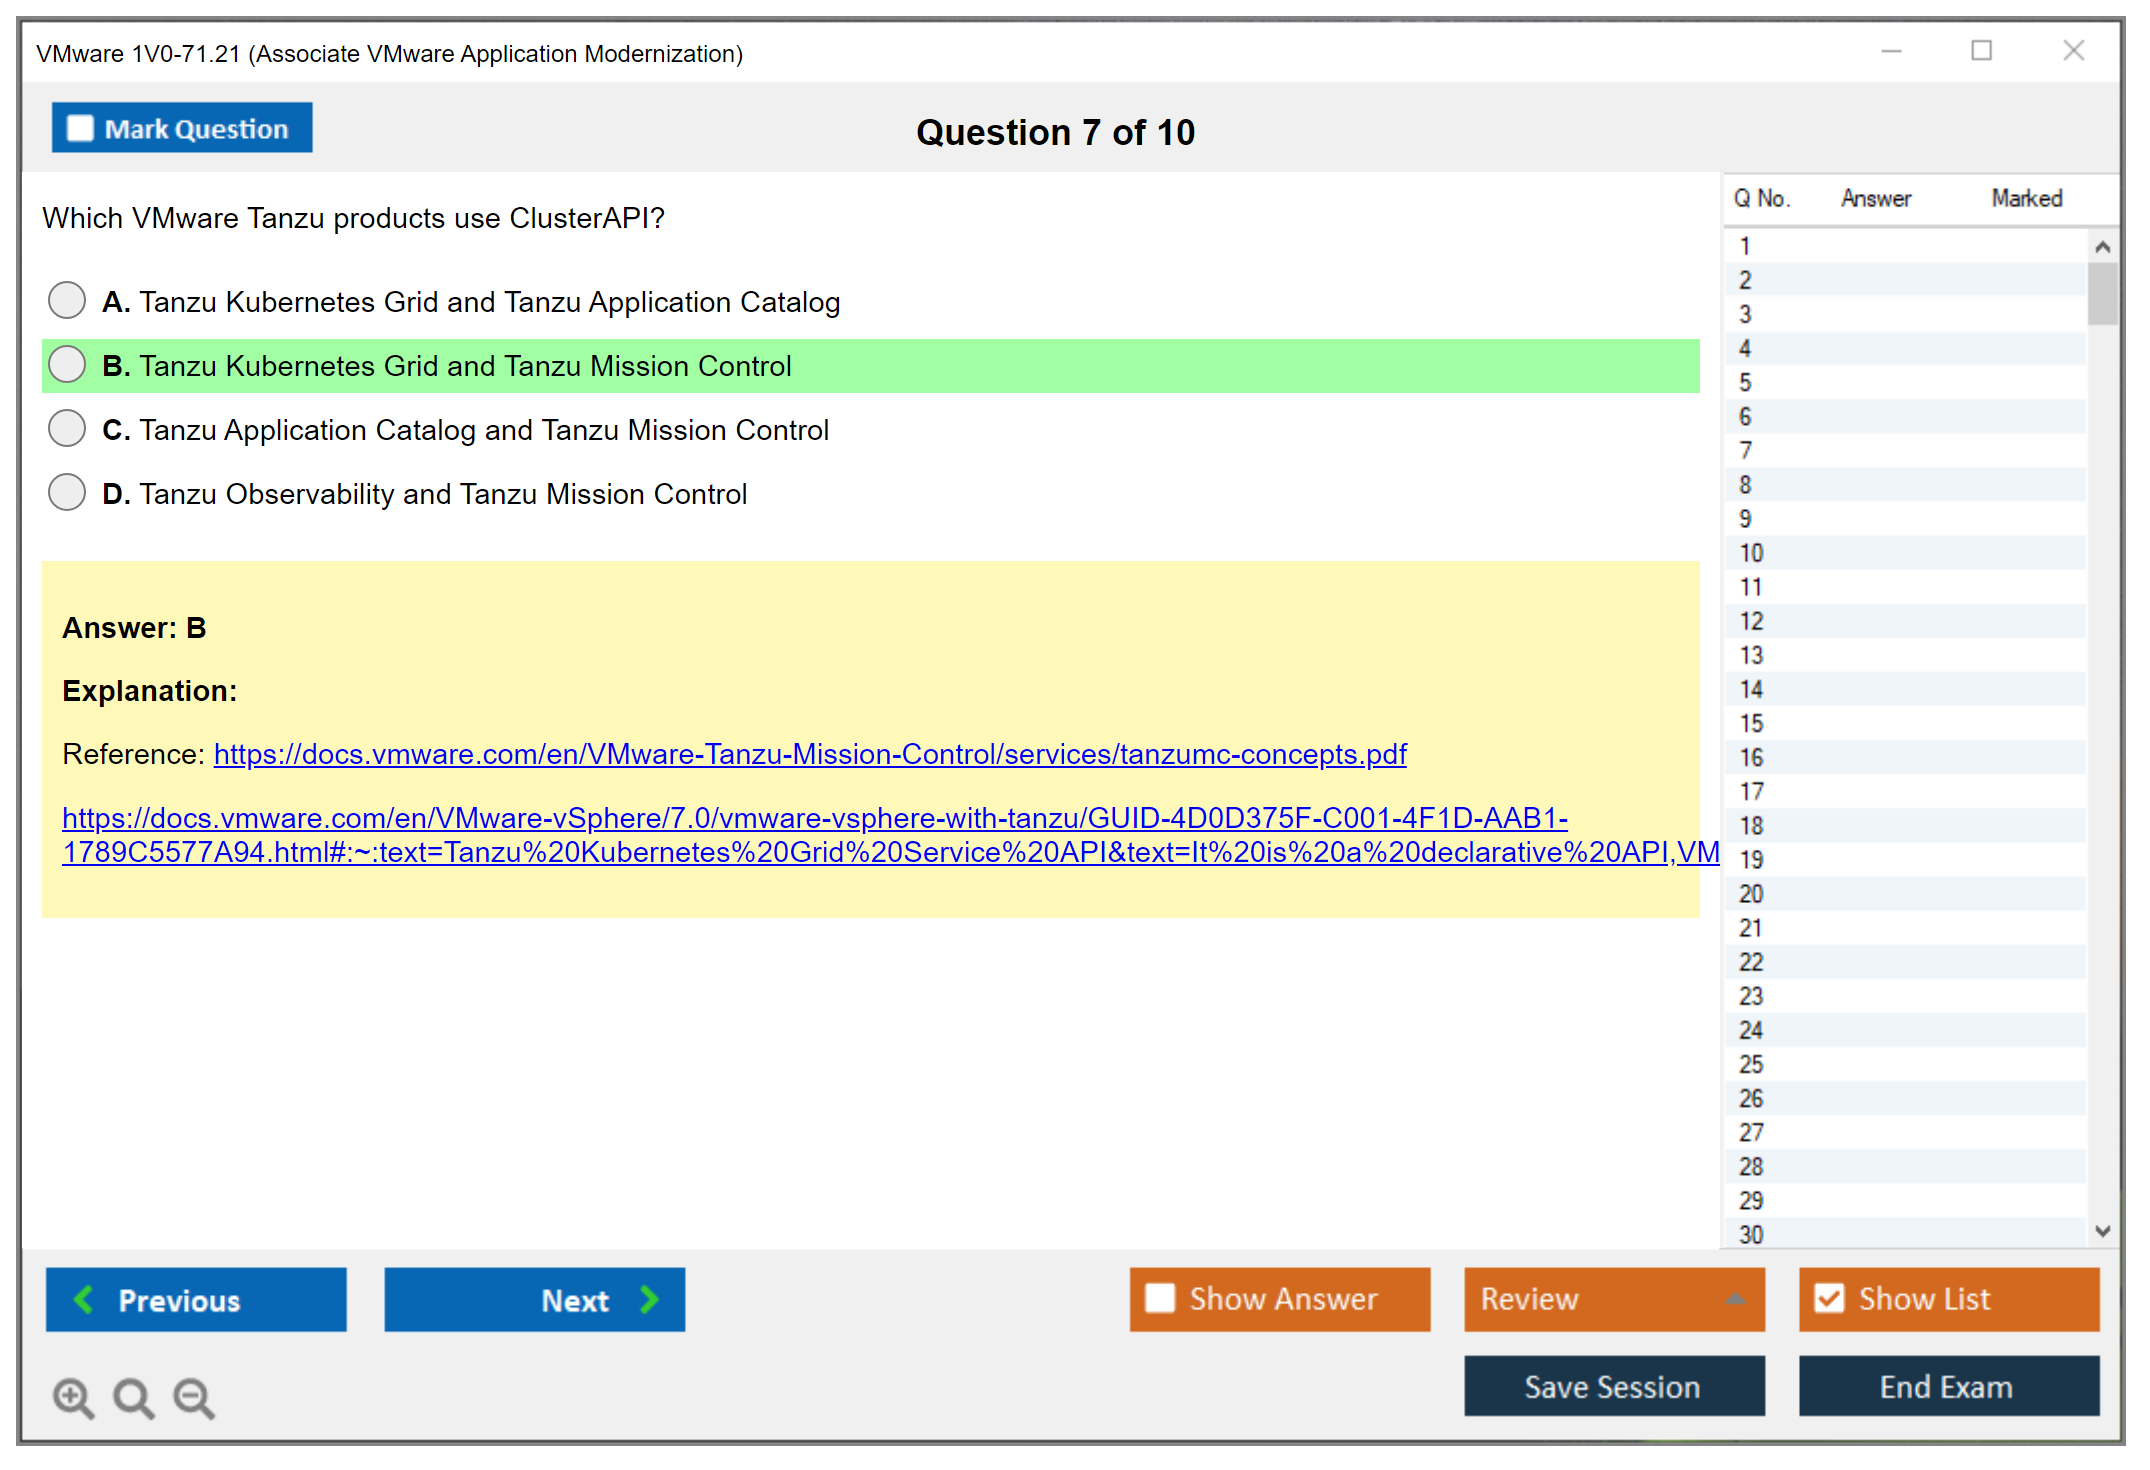Click the End Exam button
Viewport: 2150px width, 1470px height.
1947,1386
